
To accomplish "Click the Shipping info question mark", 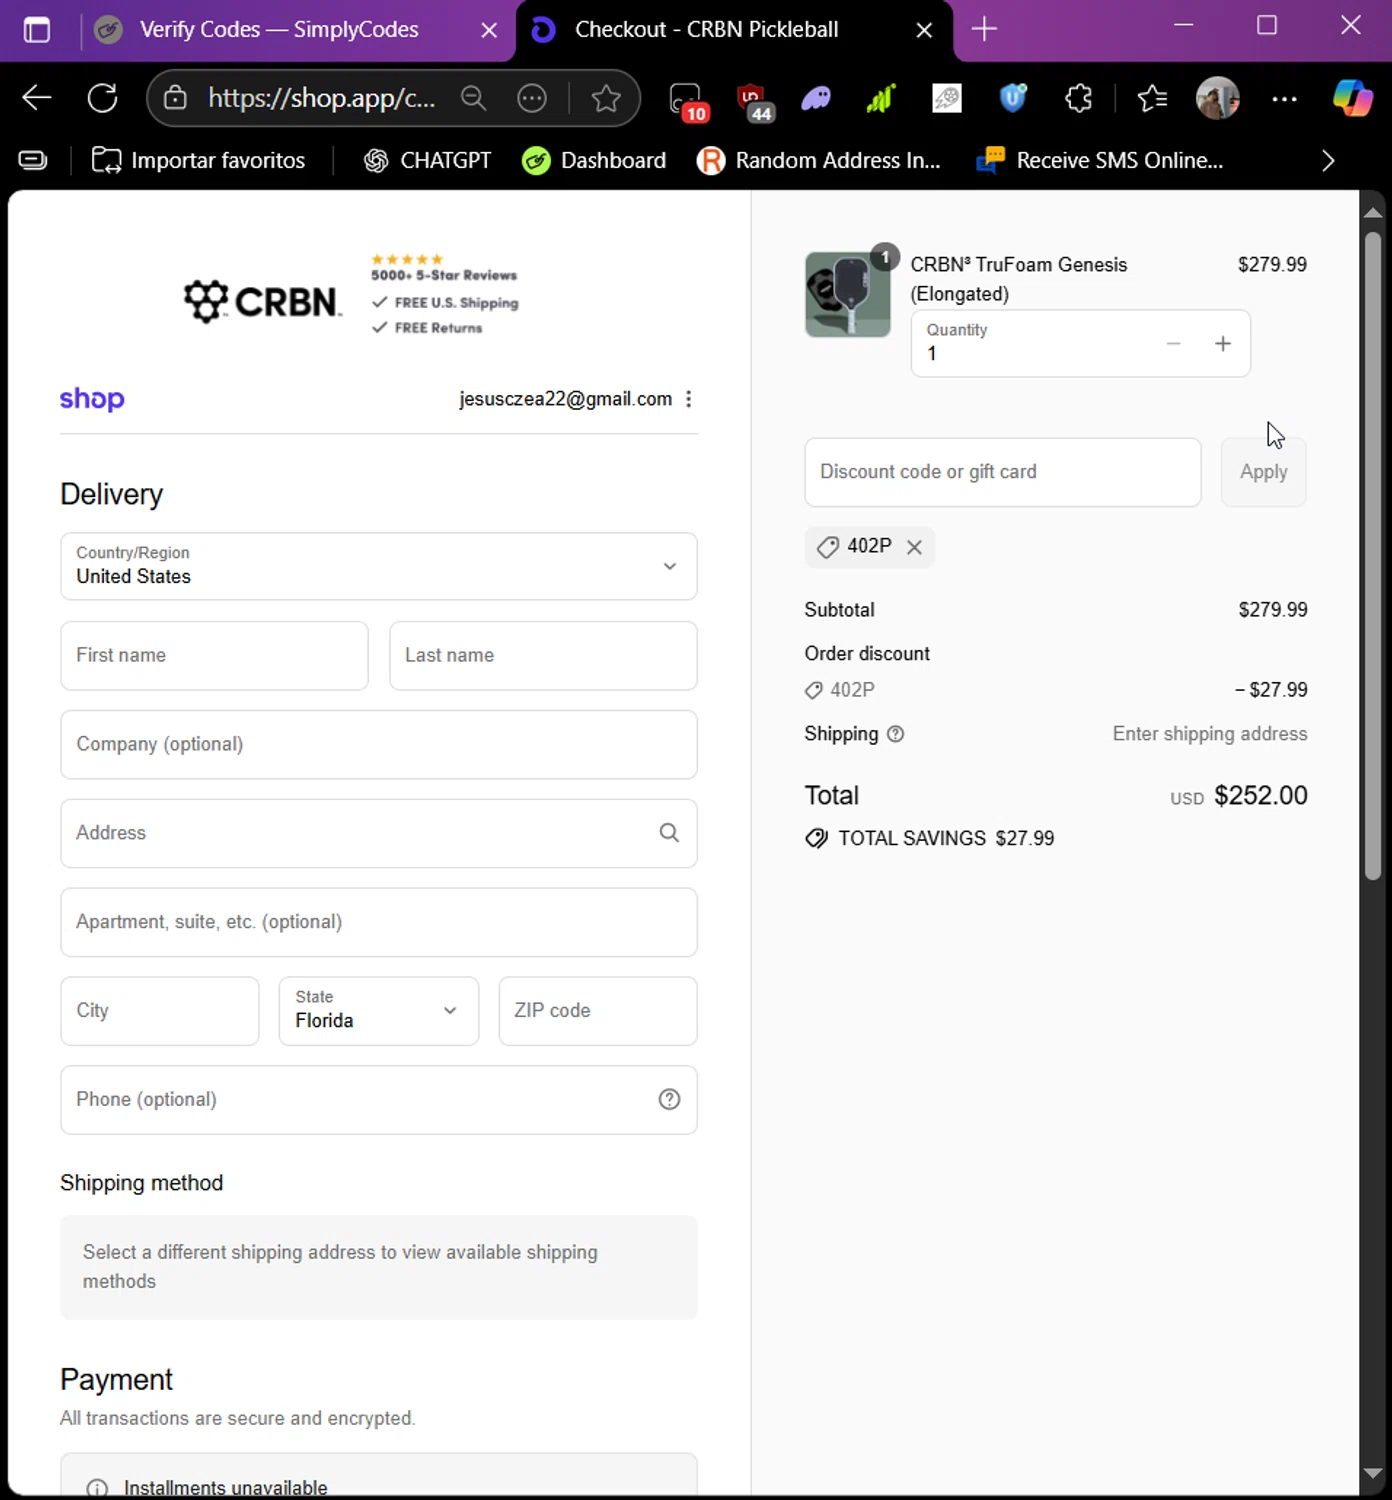I will pyautogui.click(x=896, y=734).
